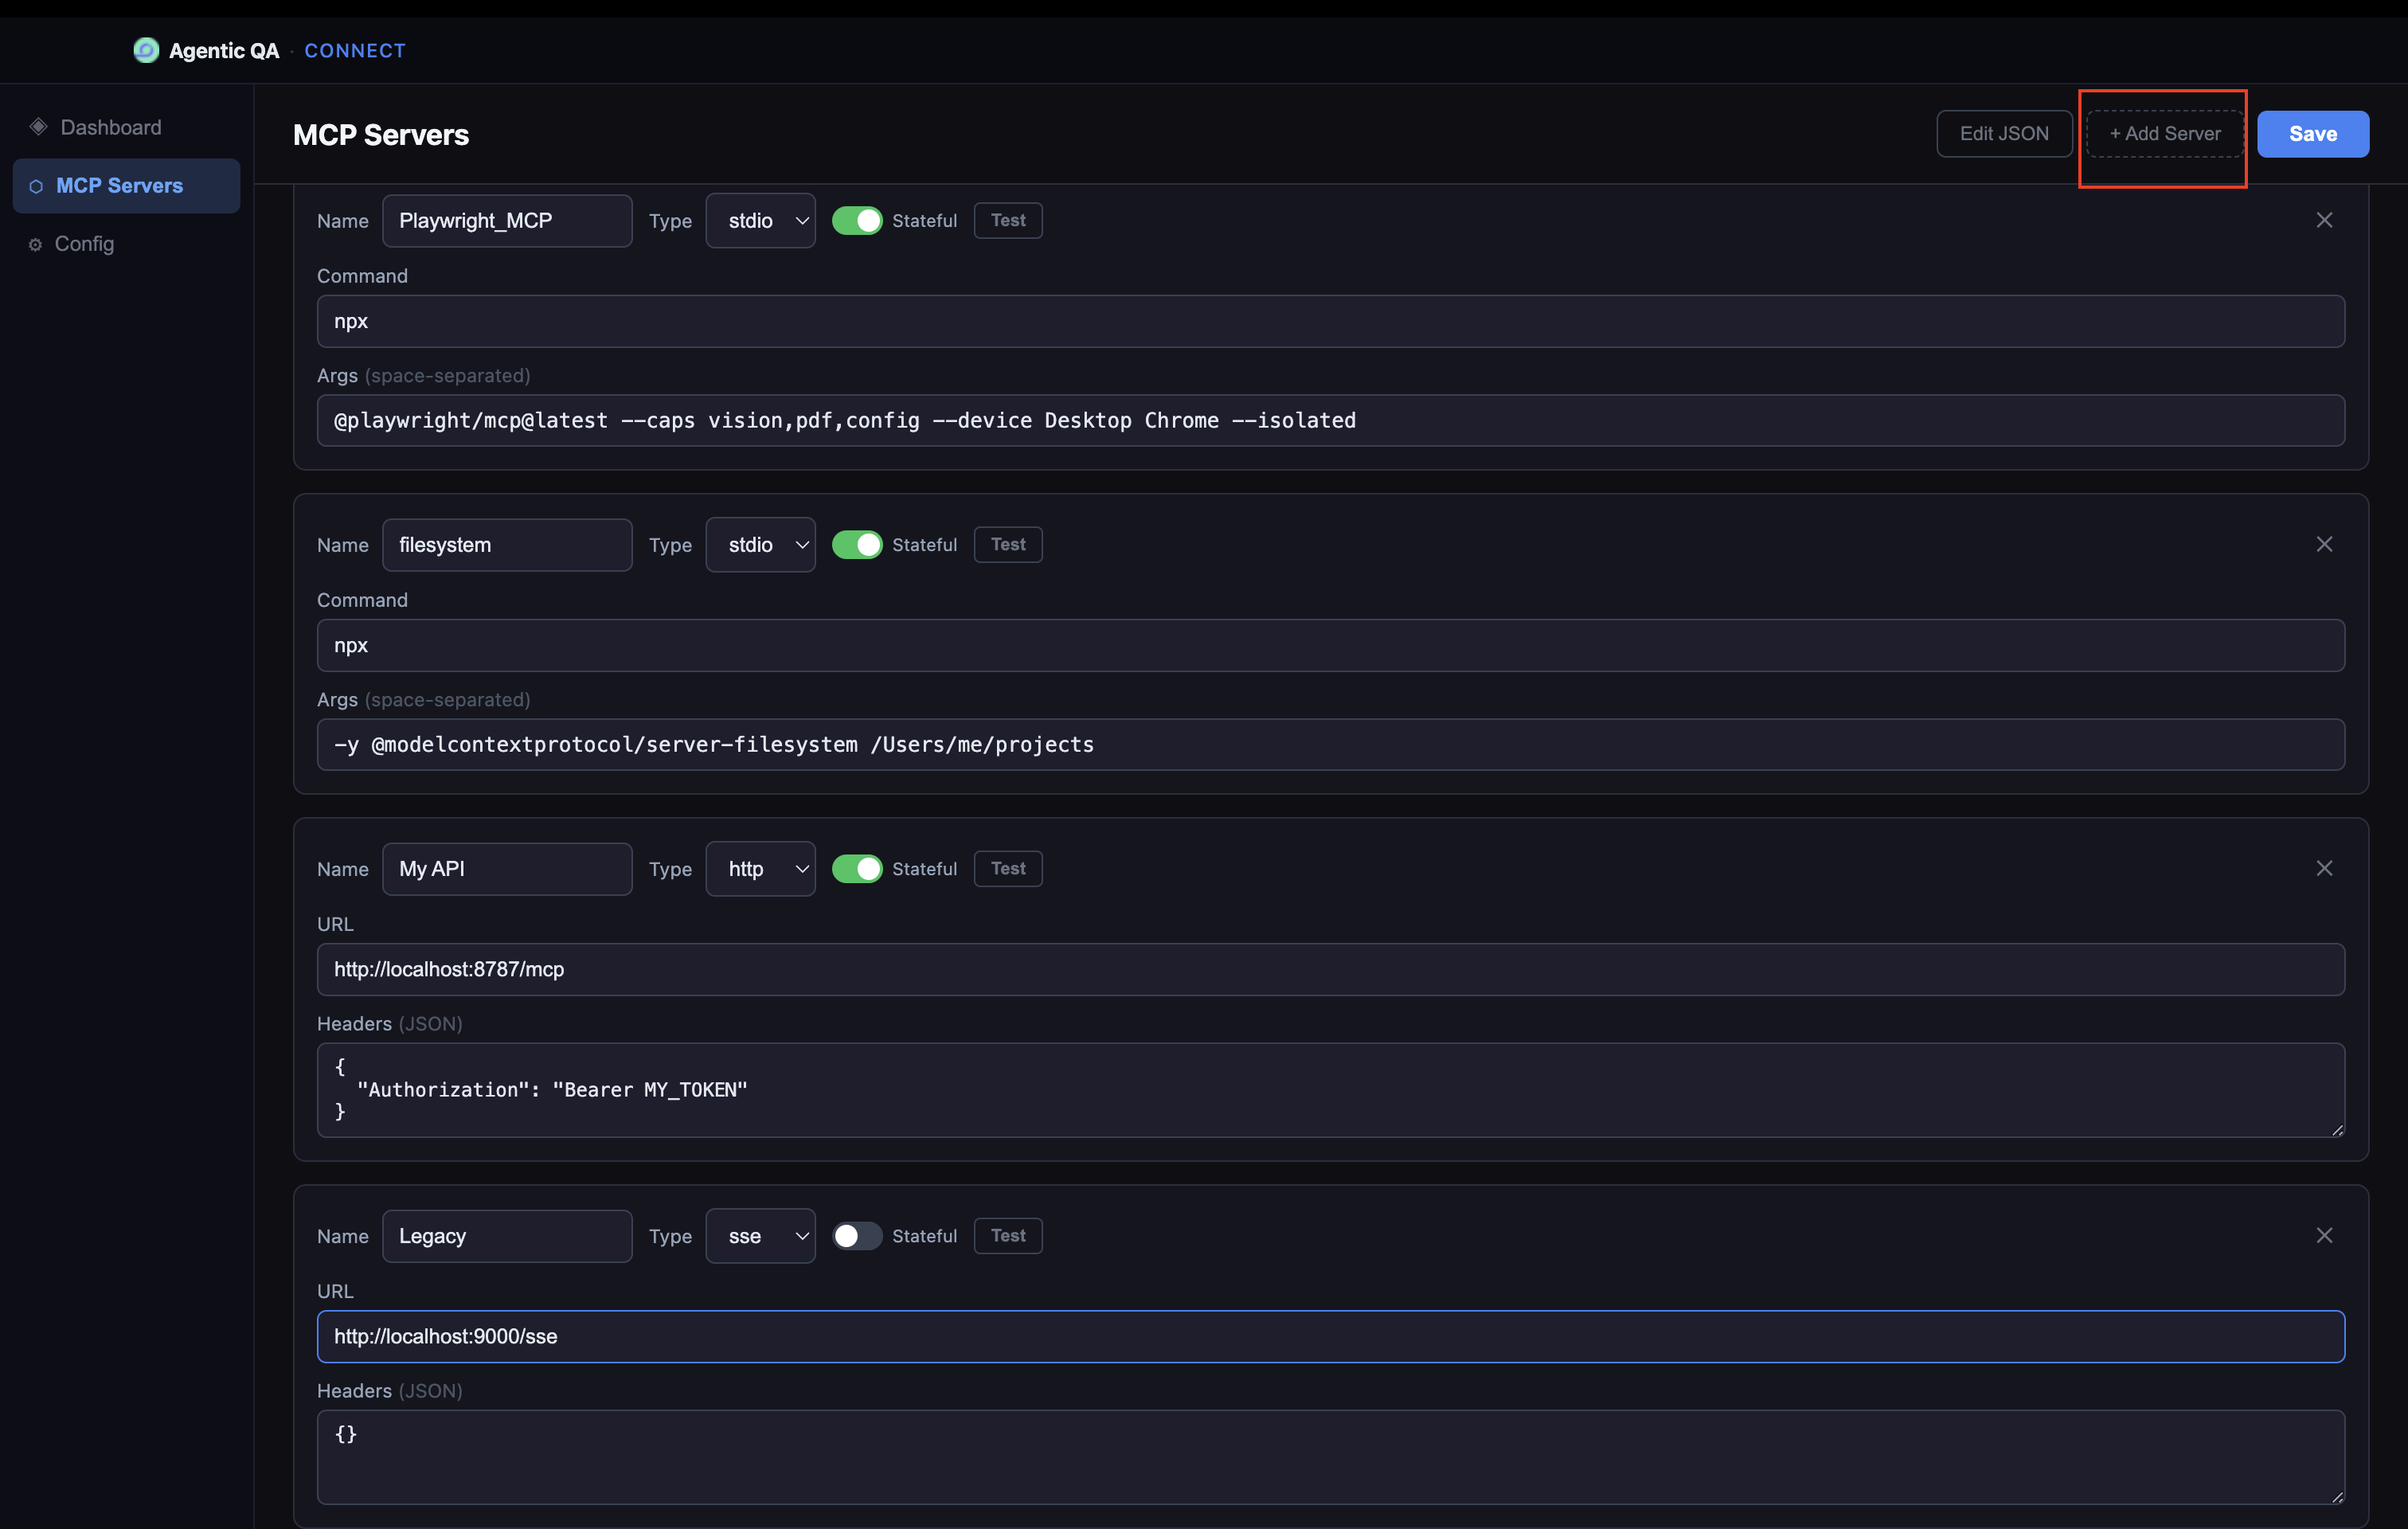Viewport: 2408px width, 1529px height.
Task: Open the Config sidebar item
Action: tap(127, 243)
